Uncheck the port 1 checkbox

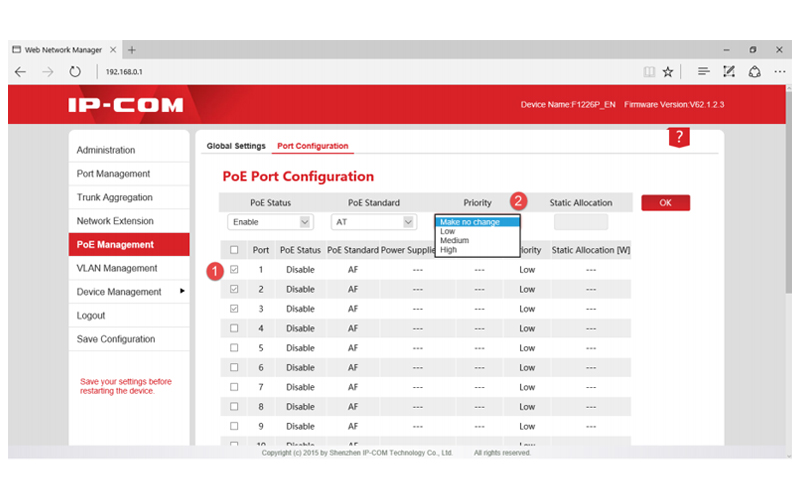coord(234,269)
